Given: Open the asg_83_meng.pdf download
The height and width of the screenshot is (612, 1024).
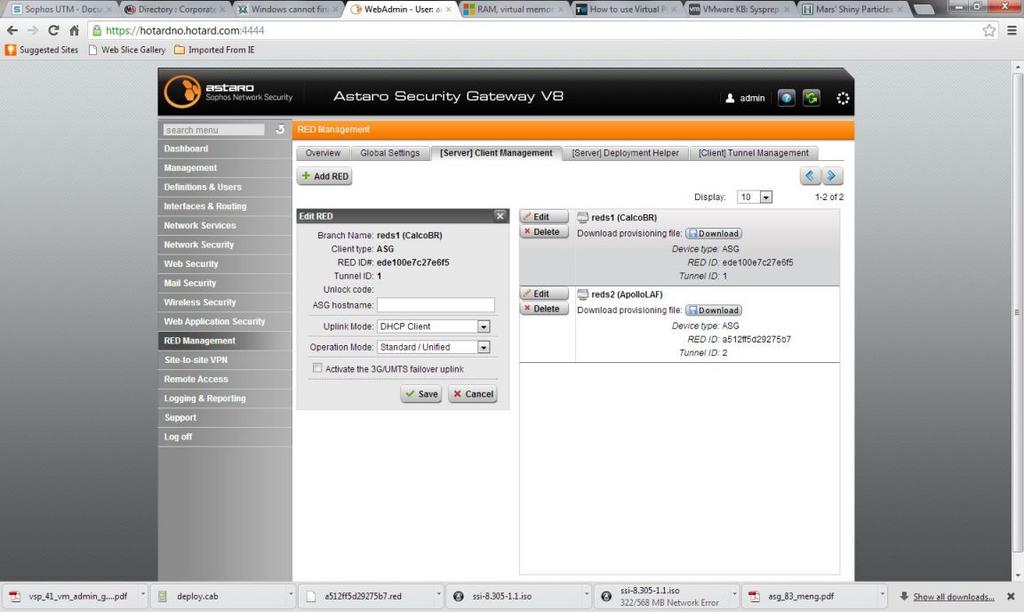Looking at the screenshot, I should pyautogui.click(x=810, y=596).
